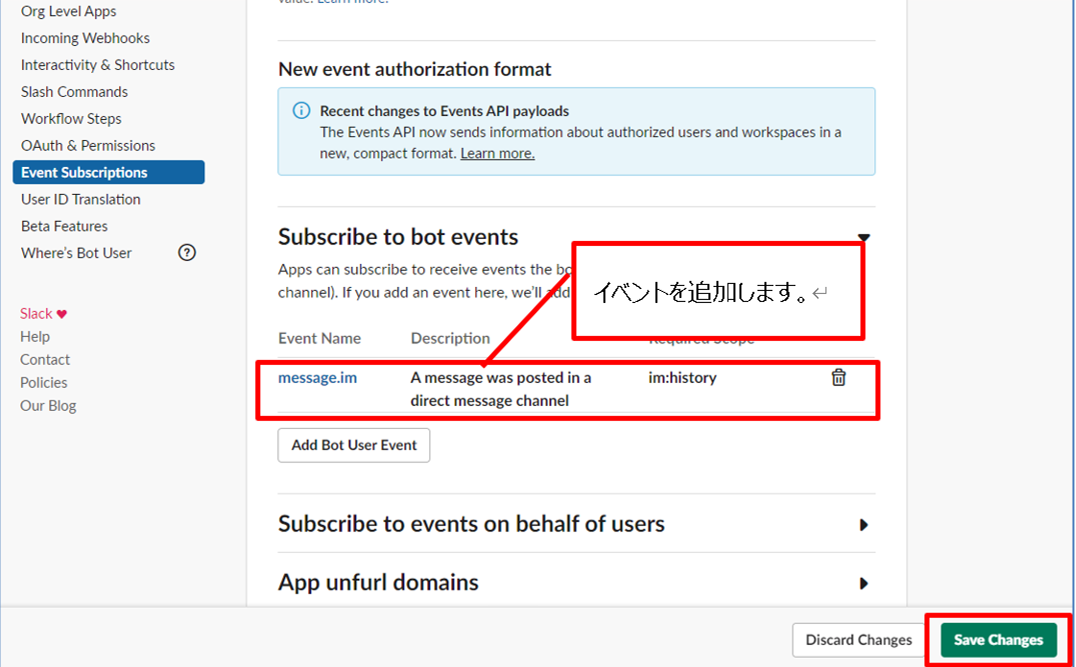
Task: Select Beta Features in the sidebar
Action: [x=64, y=226]
